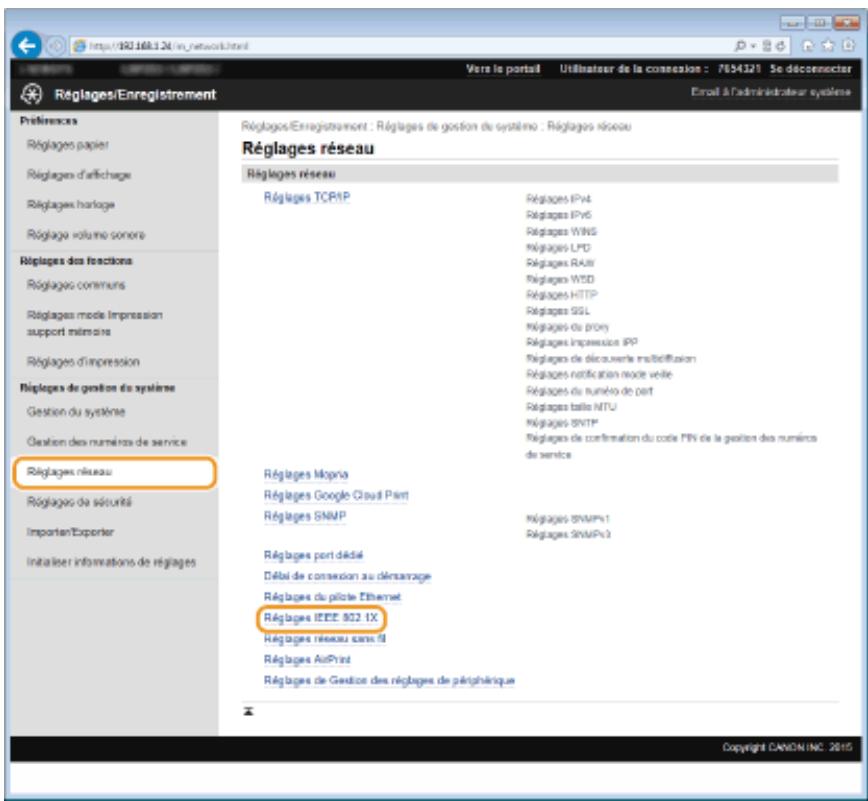
Task: Click the browser forward arrow button
Action: 55,46
